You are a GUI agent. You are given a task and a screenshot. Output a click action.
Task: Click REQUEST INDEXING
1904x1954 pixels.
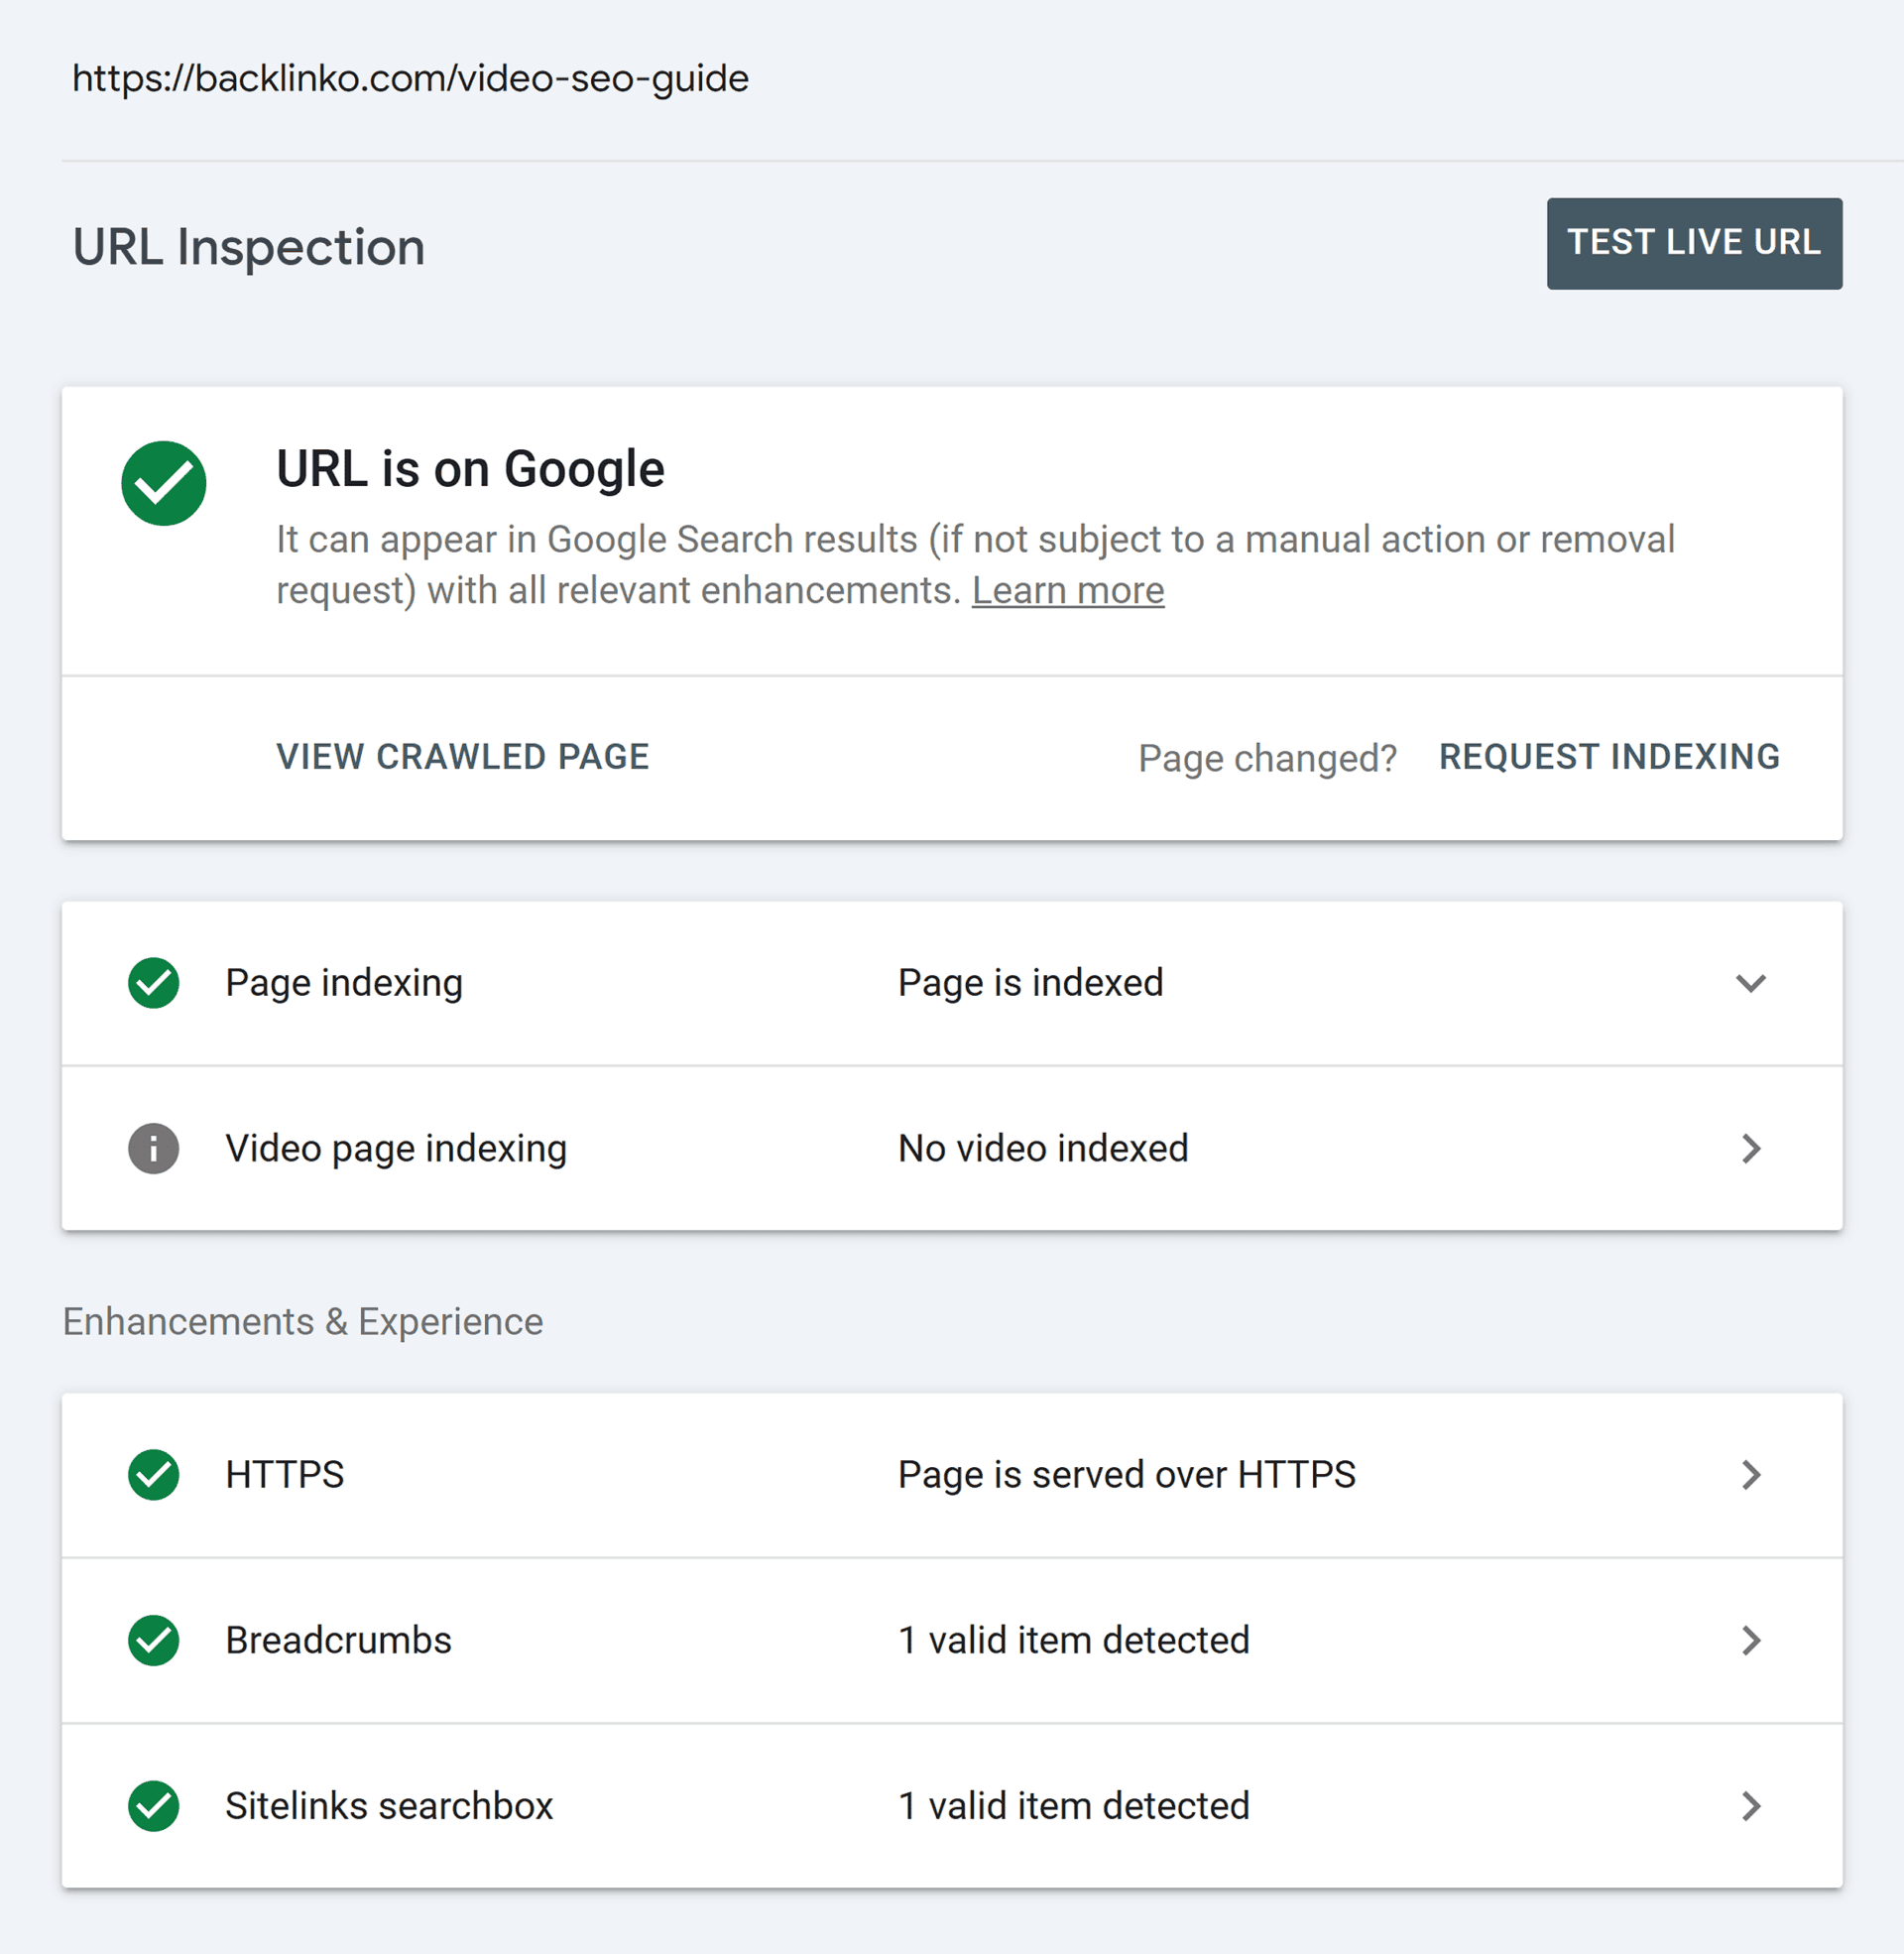click(1609, 757)
